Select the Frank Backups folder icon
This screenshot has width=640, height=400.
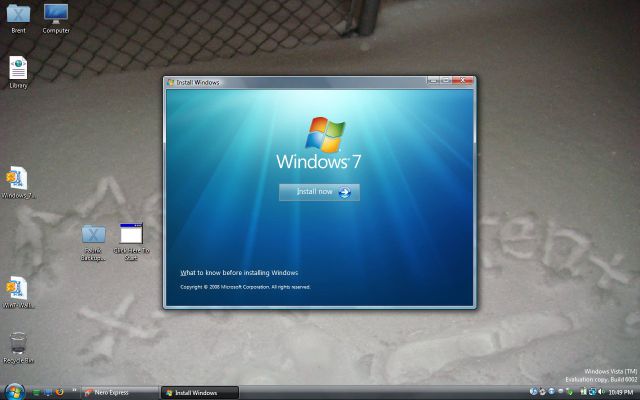(93, 242)
